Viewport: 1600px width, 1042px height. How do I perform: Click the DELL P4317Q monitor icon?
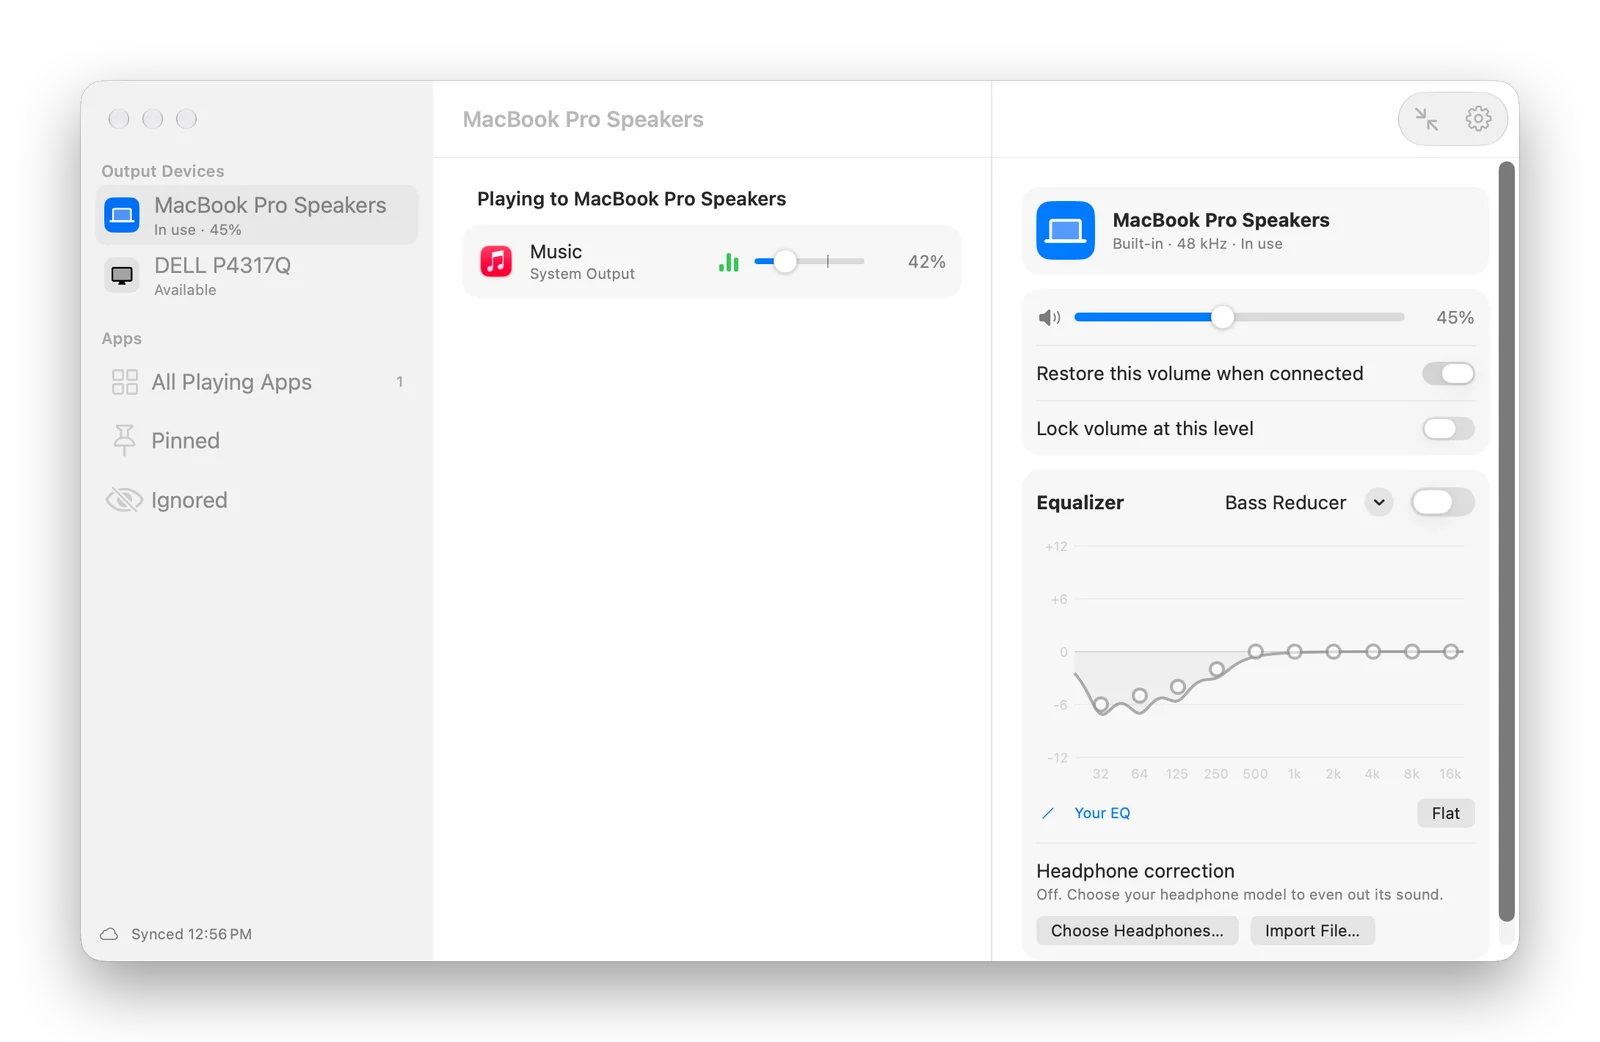(122, 275)
